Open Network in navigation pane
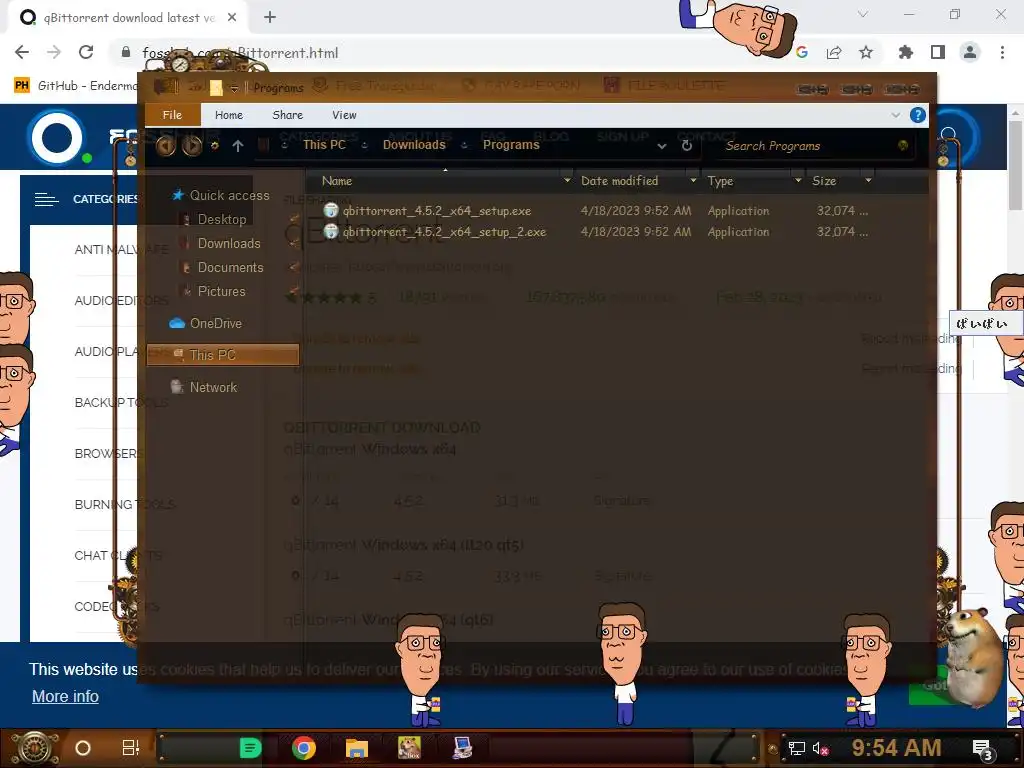This screenshot has width=1024, height=768. pos(213,387)
